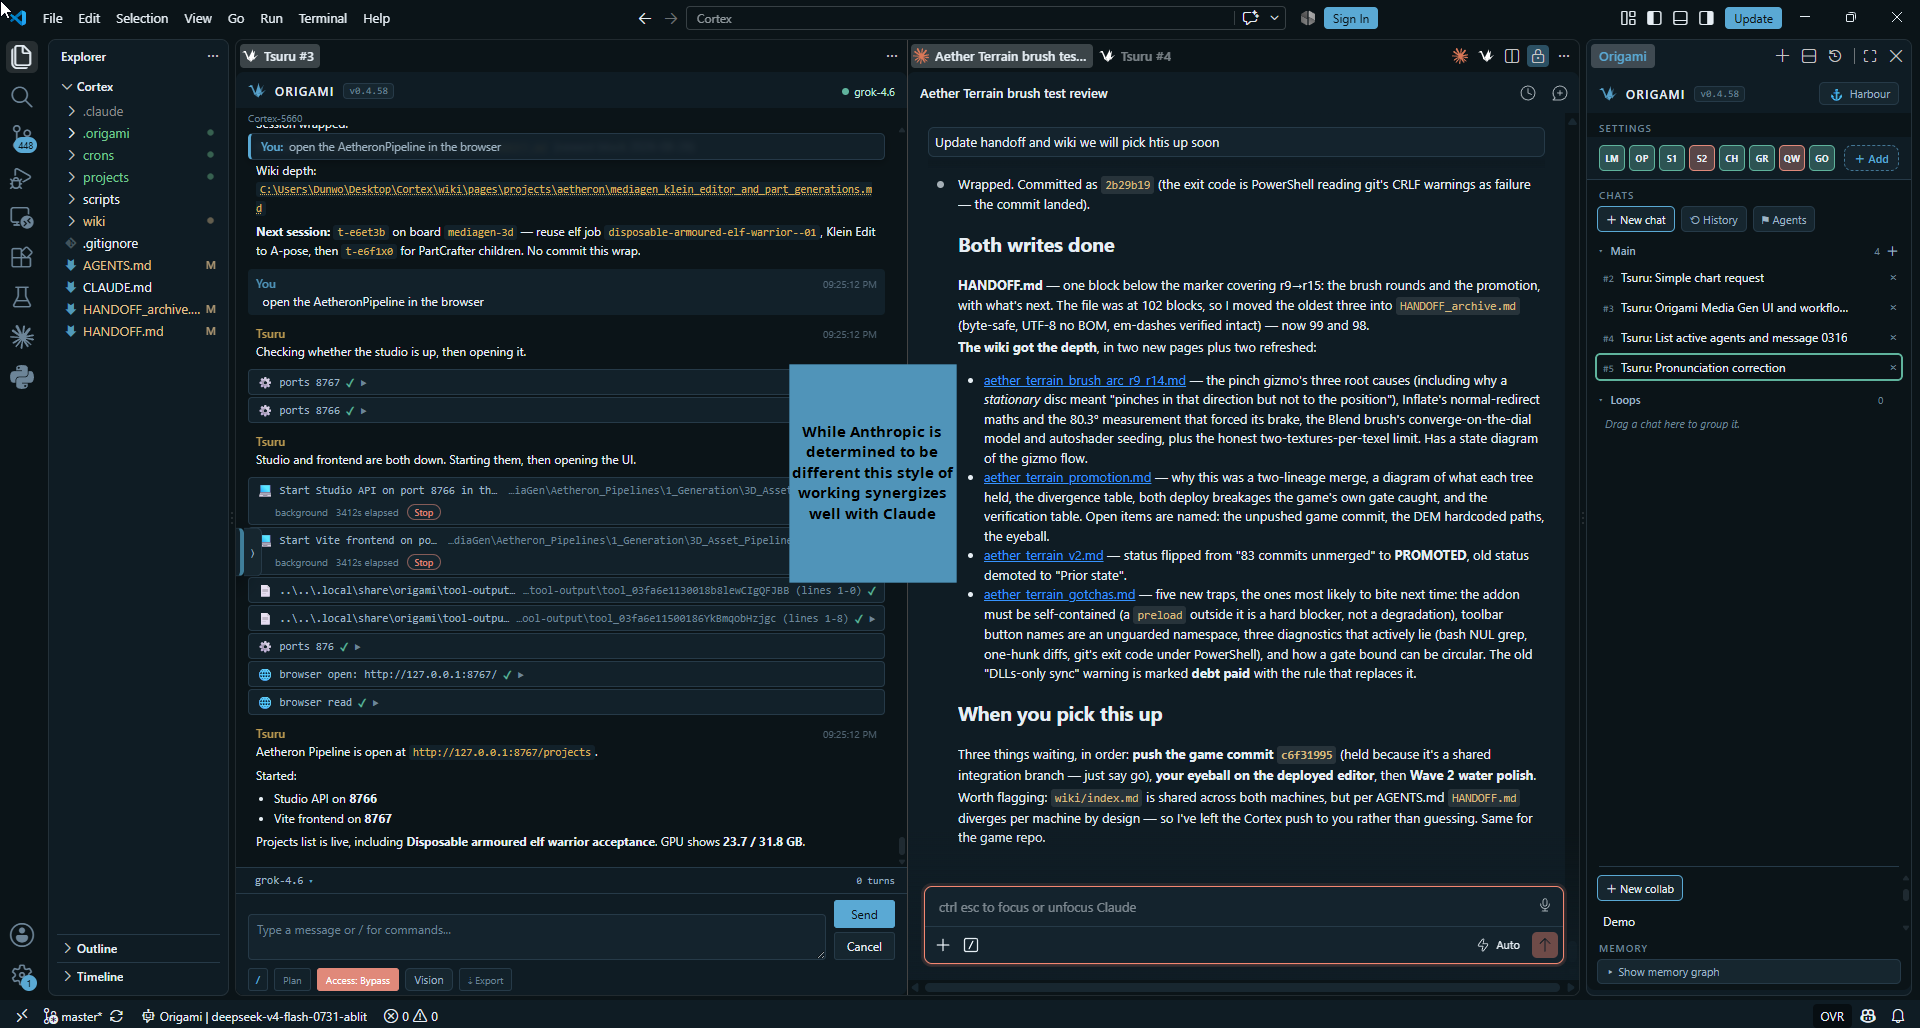Toggle the S2 settings chip in the Origami panel

click(x=1702, y=158)
